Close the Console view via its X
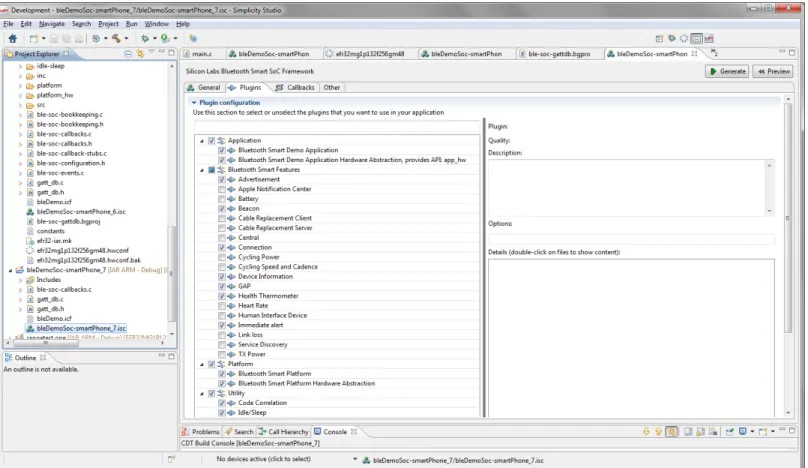Viewport: 808px width, 468px height. point(354,431)
